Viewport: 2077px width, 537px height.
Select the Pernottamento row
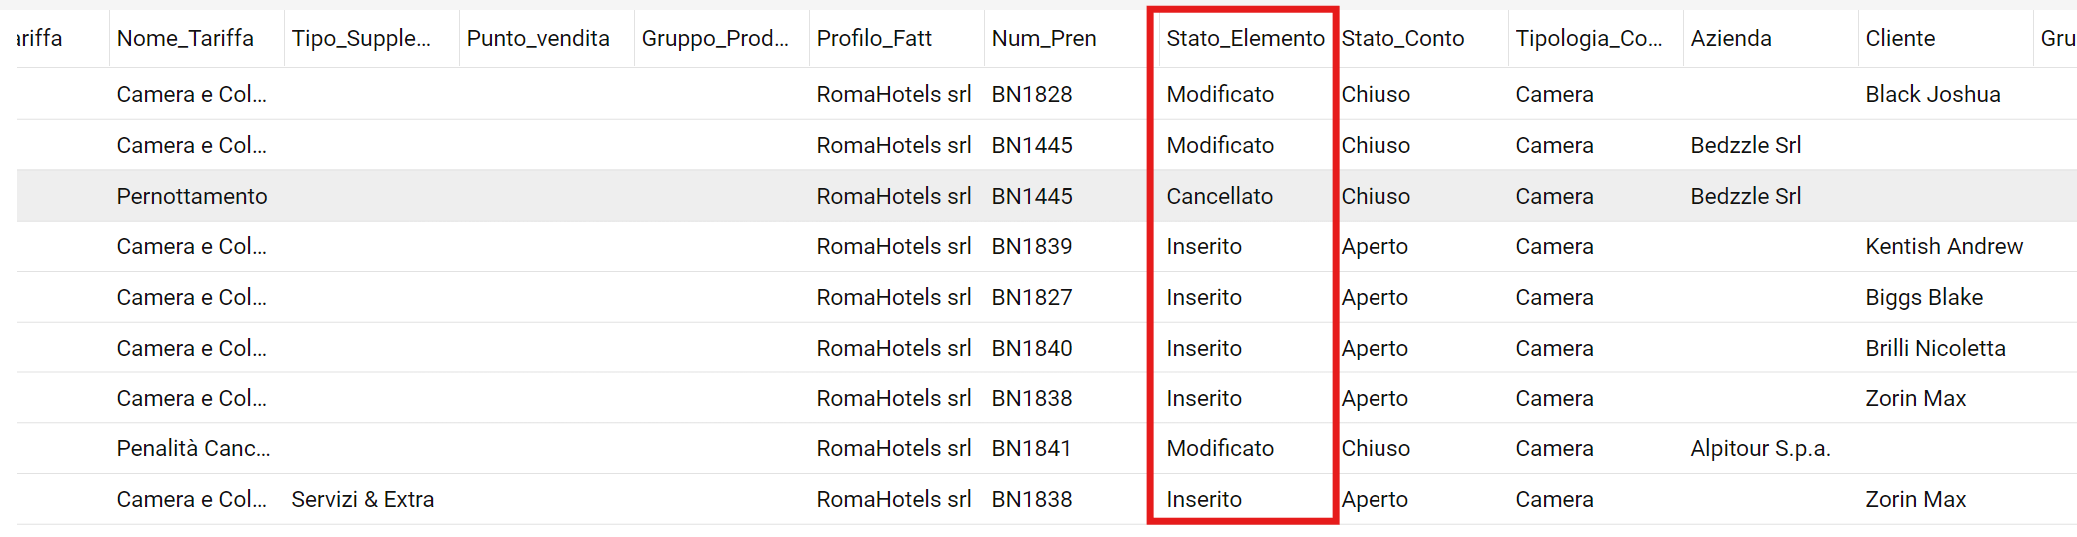tap(192, 196)
